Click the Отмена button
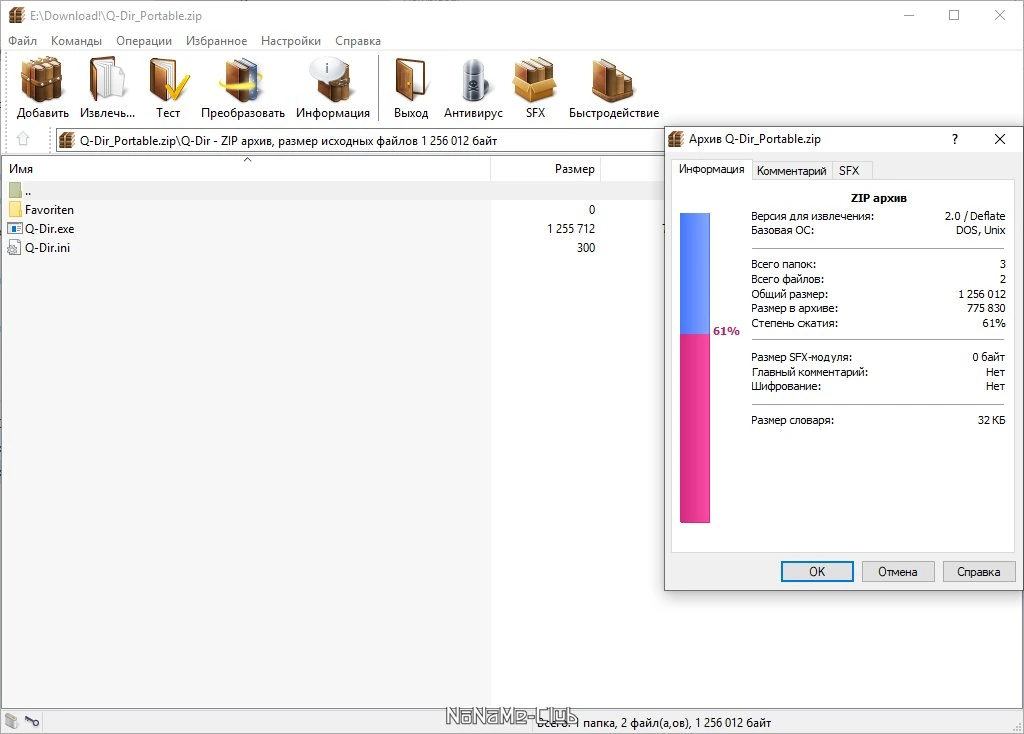 (x=897, y=571)
